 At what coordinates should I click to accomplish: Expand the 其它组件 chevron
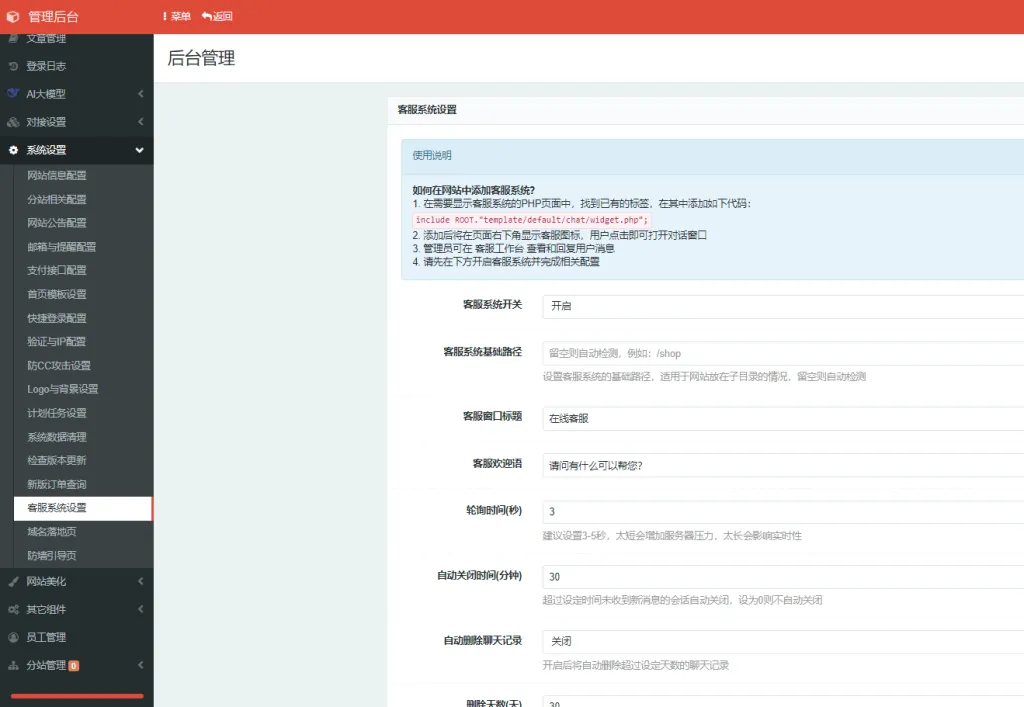(x=140, y=609)
